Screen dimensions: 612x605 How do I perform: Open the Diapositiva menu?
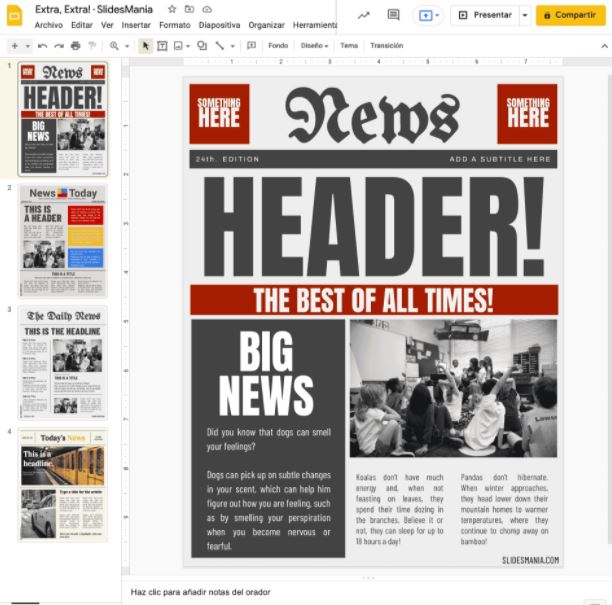coord(219,25)
